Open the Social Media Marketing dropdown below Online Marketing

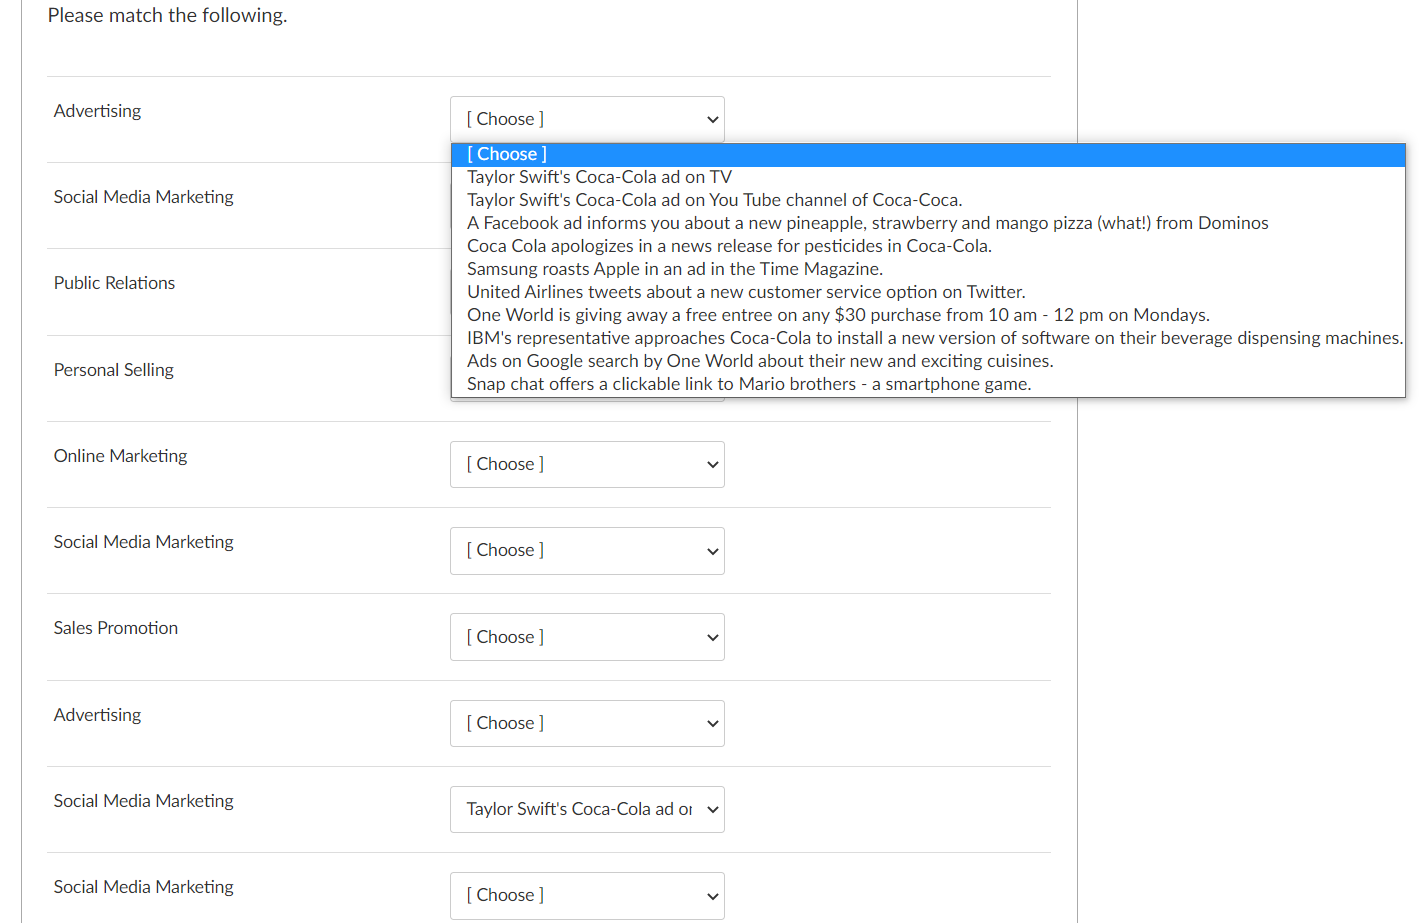pos(587,550)
